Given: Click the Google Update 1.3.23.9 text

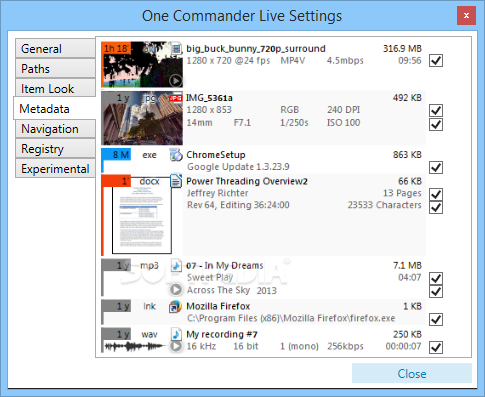Looking at the screenshot, I should (x=238, y=167).
